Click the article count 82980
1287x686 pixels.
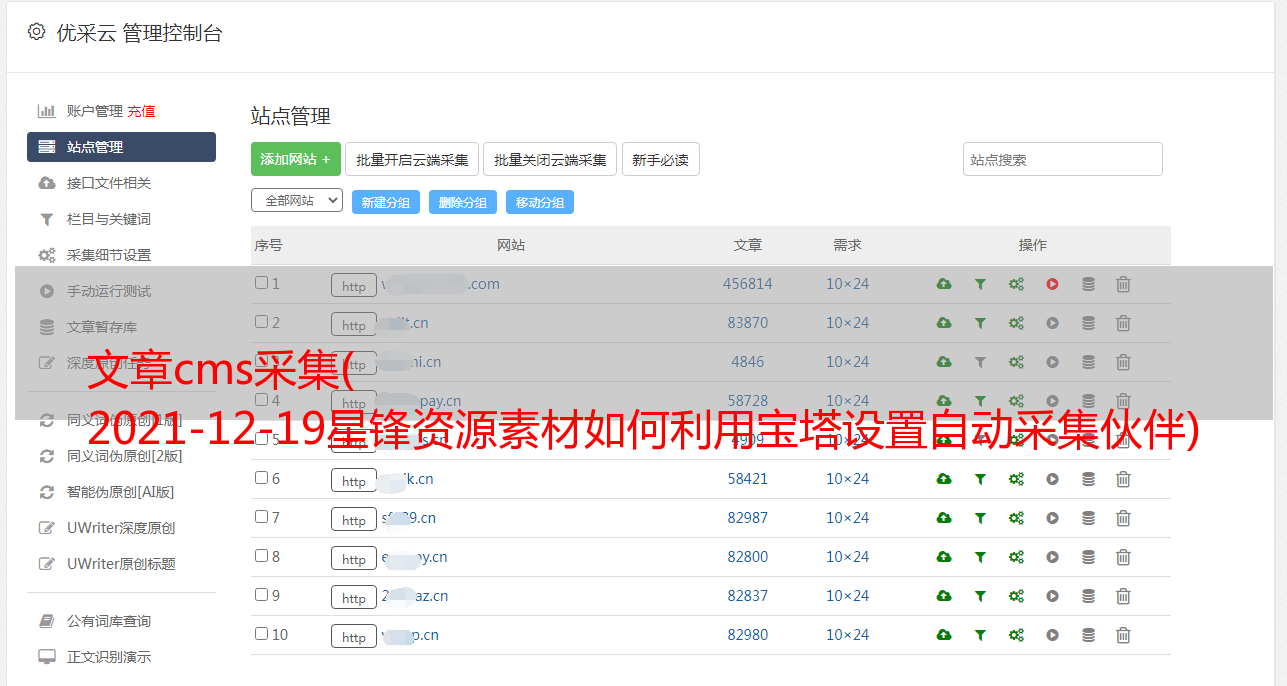pyautogui.click(x=748, y=635)
